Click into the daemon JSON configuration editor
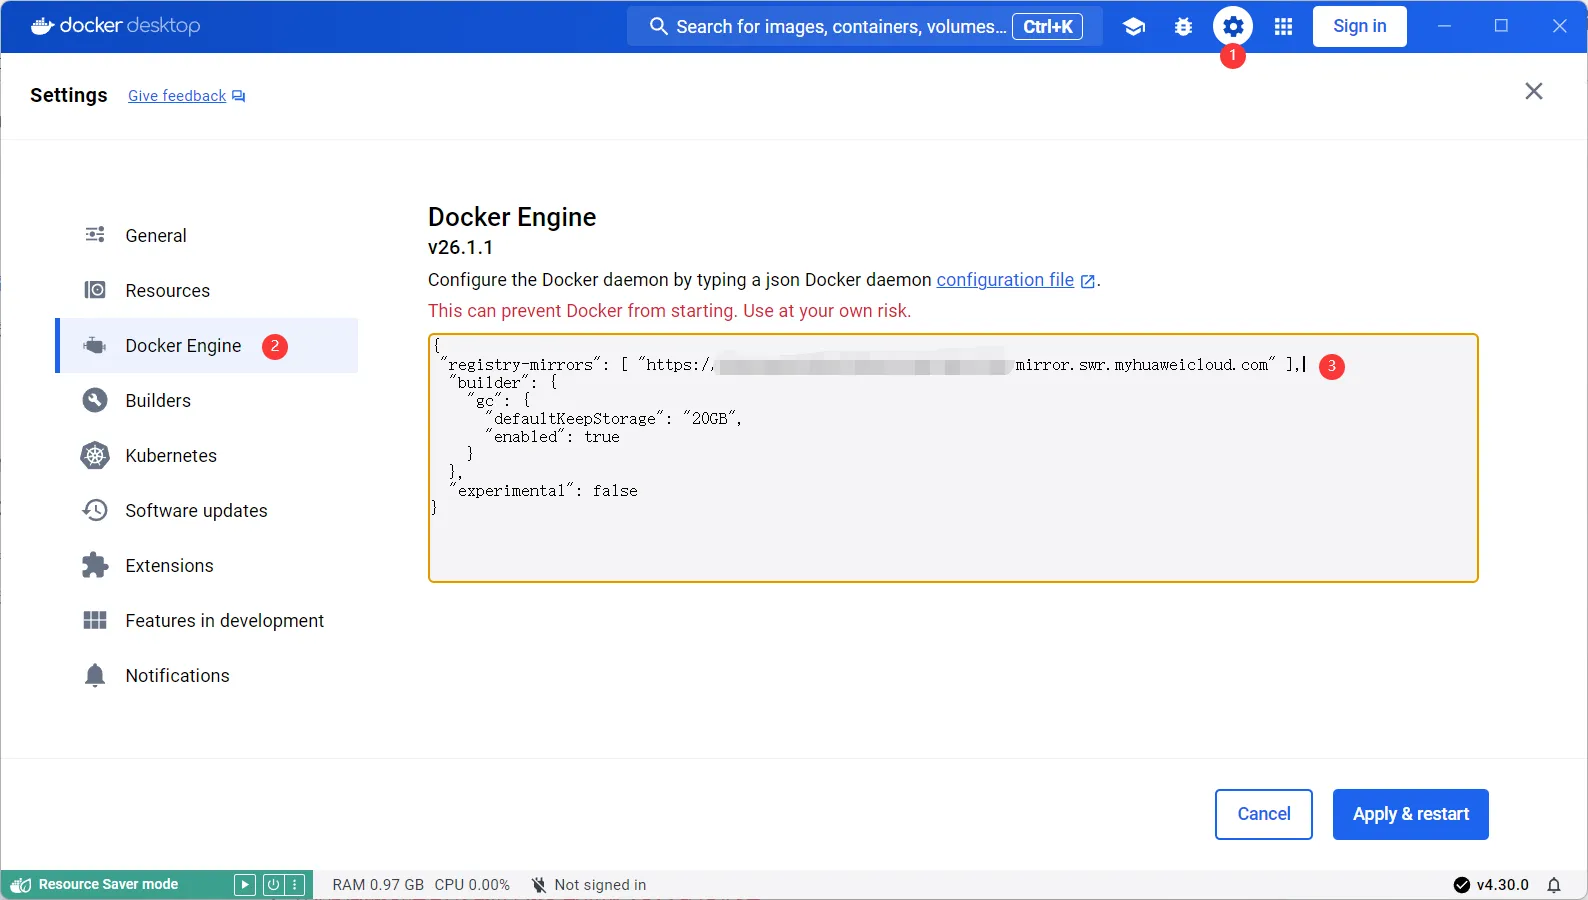This screenshot has height=900, width=1588. tap(953, 458)
